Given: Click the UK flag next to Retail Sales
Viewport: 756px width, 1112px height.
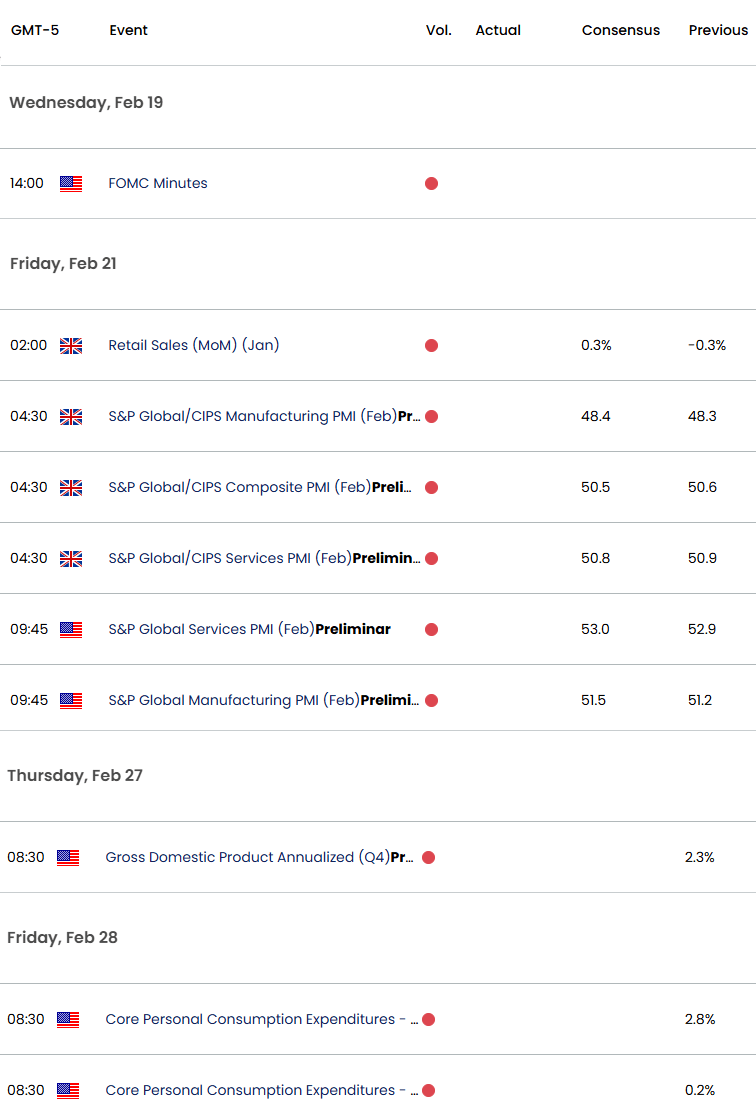Looking at the screenshot, I should click(x=71, y=345).
